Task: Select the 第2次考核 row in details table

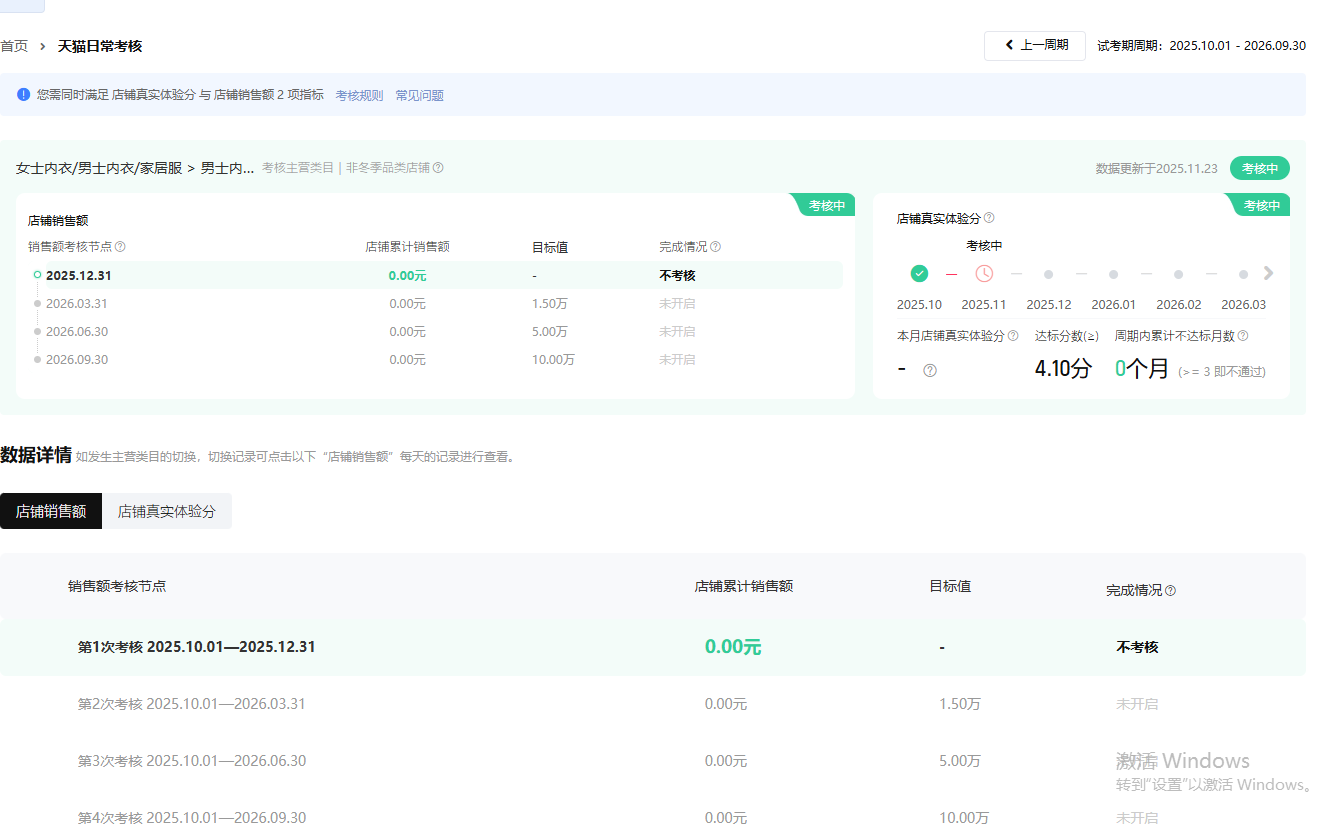Action: pyautogui.click(x=192, y=704)
